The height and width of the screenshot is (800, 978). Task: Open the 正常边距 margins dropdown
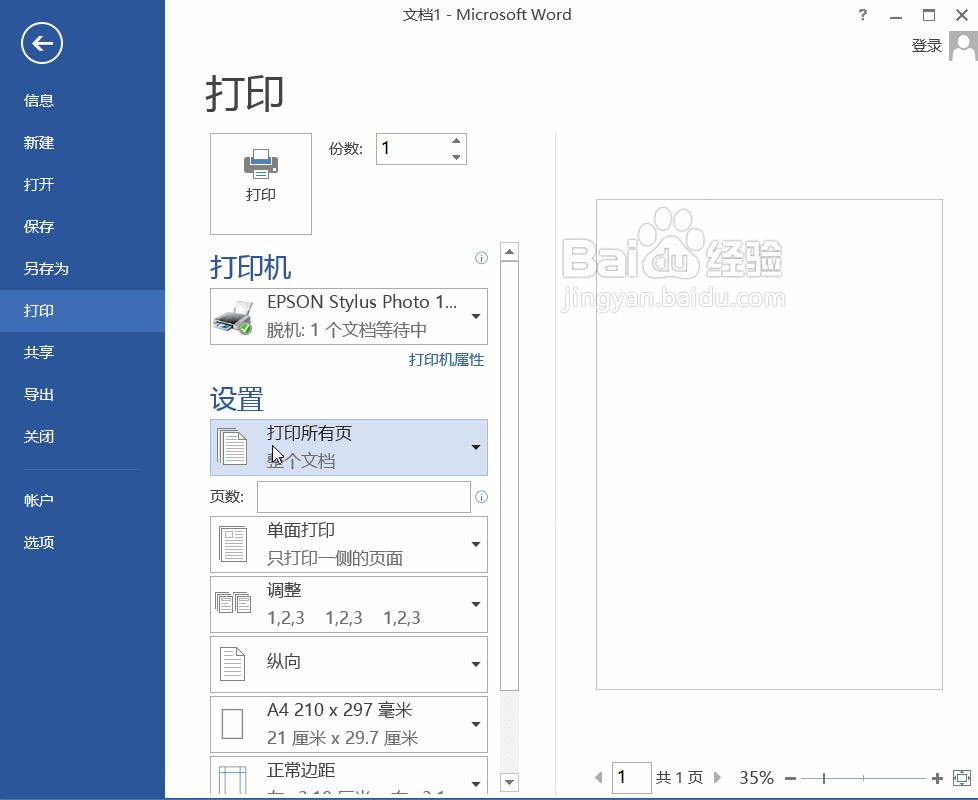(x=349, y=775)
